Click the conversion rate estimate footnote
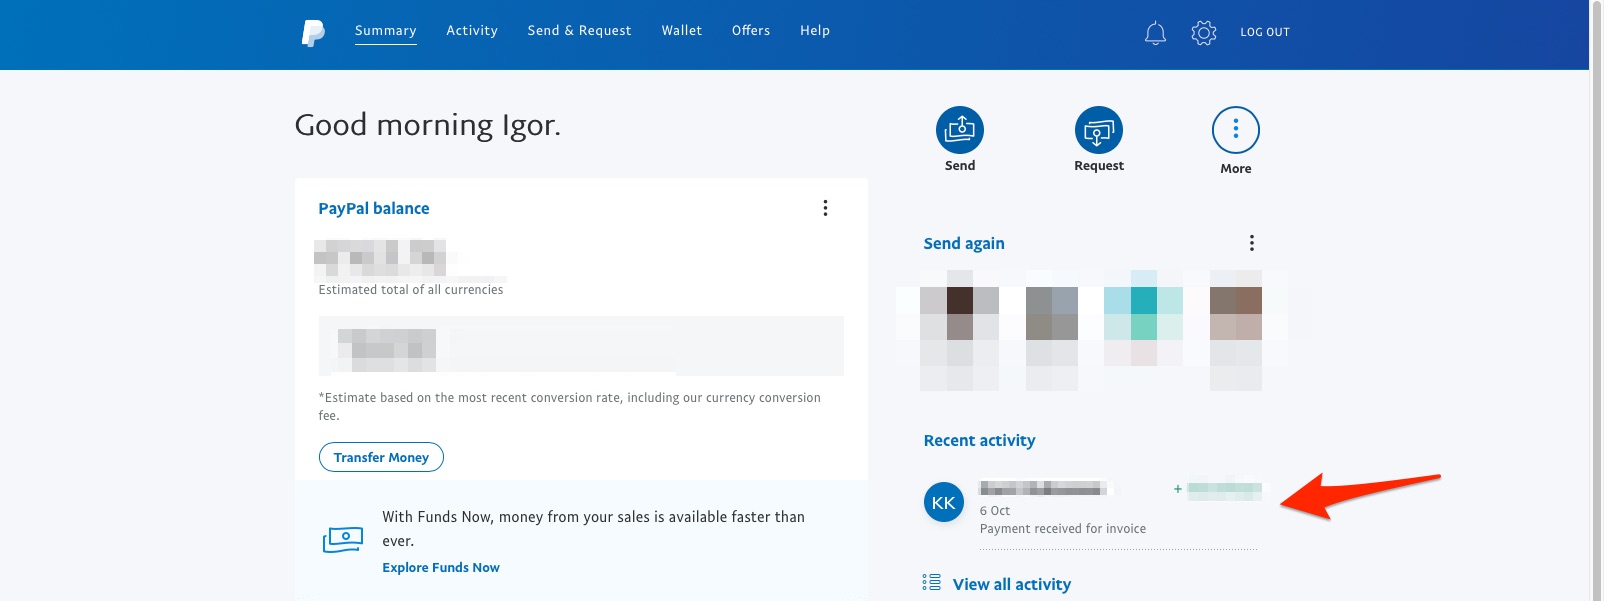Viewport: 1604px width, 601px height. [570, 406]
